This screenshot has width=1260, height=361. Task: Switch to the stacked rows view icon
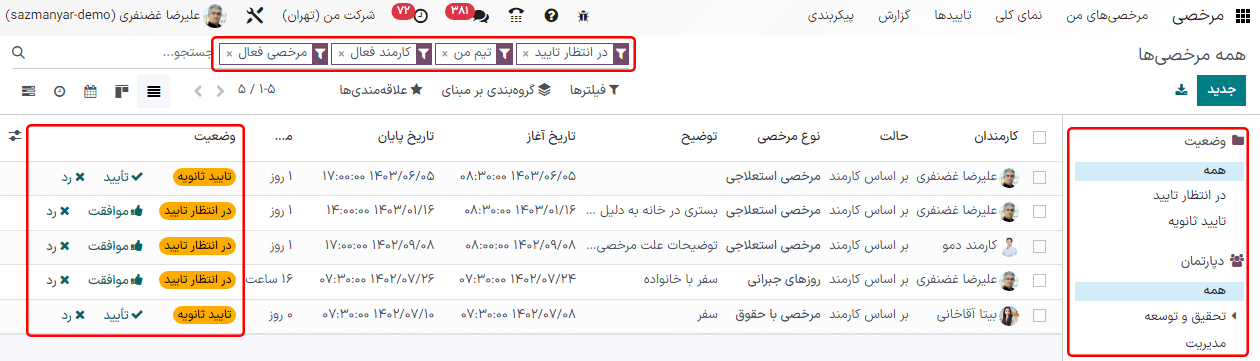28,91
